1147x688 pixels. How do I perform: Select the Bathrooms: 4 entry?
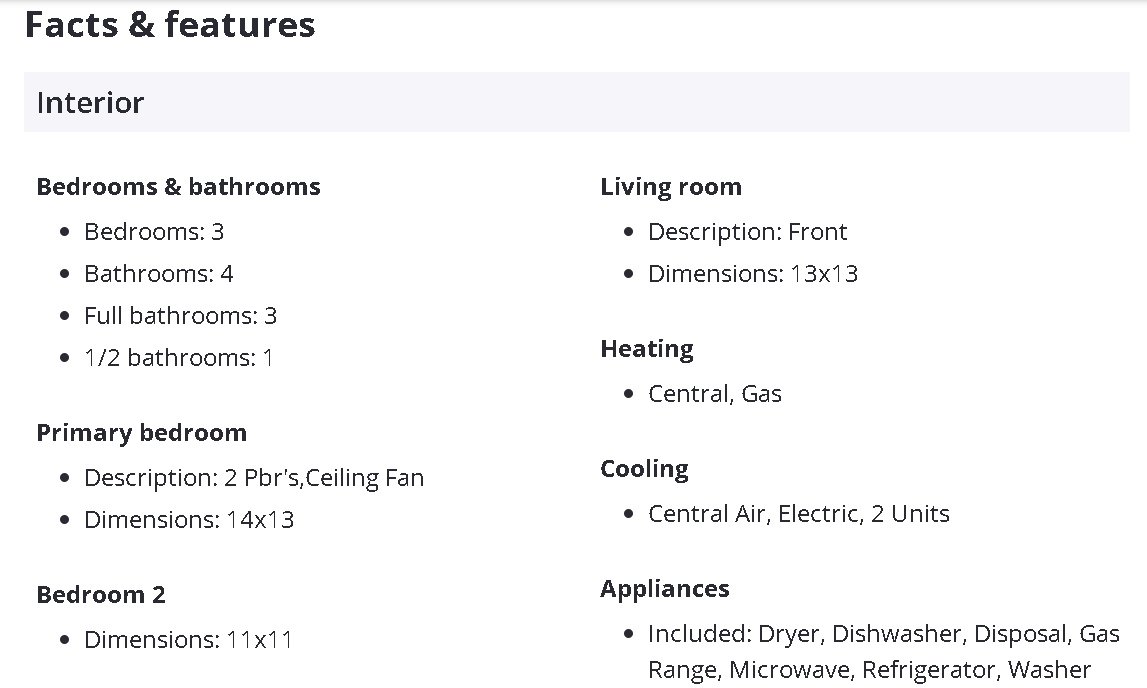tap(158, 274)
